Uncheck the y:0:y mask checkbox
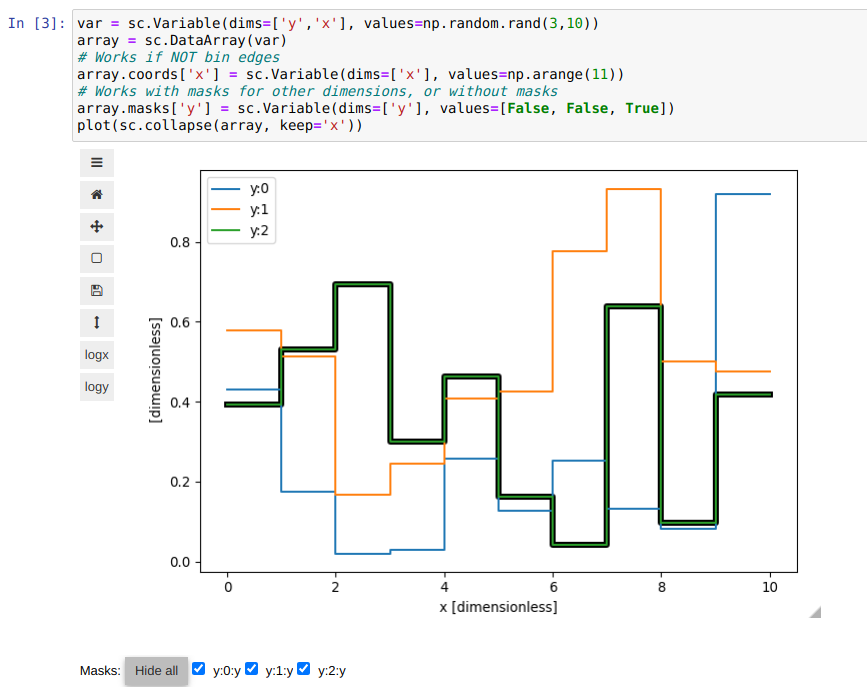The width and height of the screenshot is (867, 694). coord(198,668)
